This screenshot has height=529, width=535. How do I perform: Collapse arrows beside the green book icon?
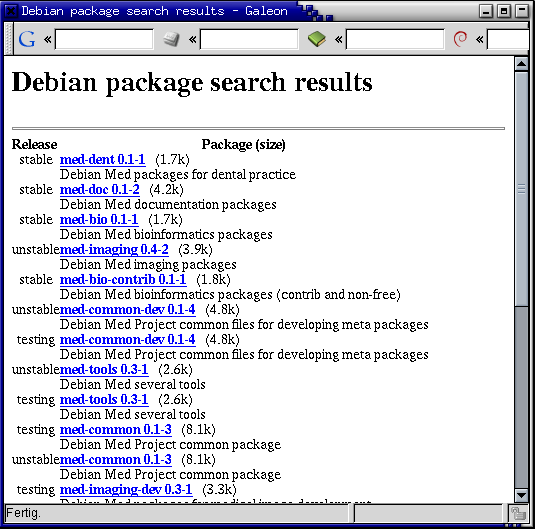point(338,40)
